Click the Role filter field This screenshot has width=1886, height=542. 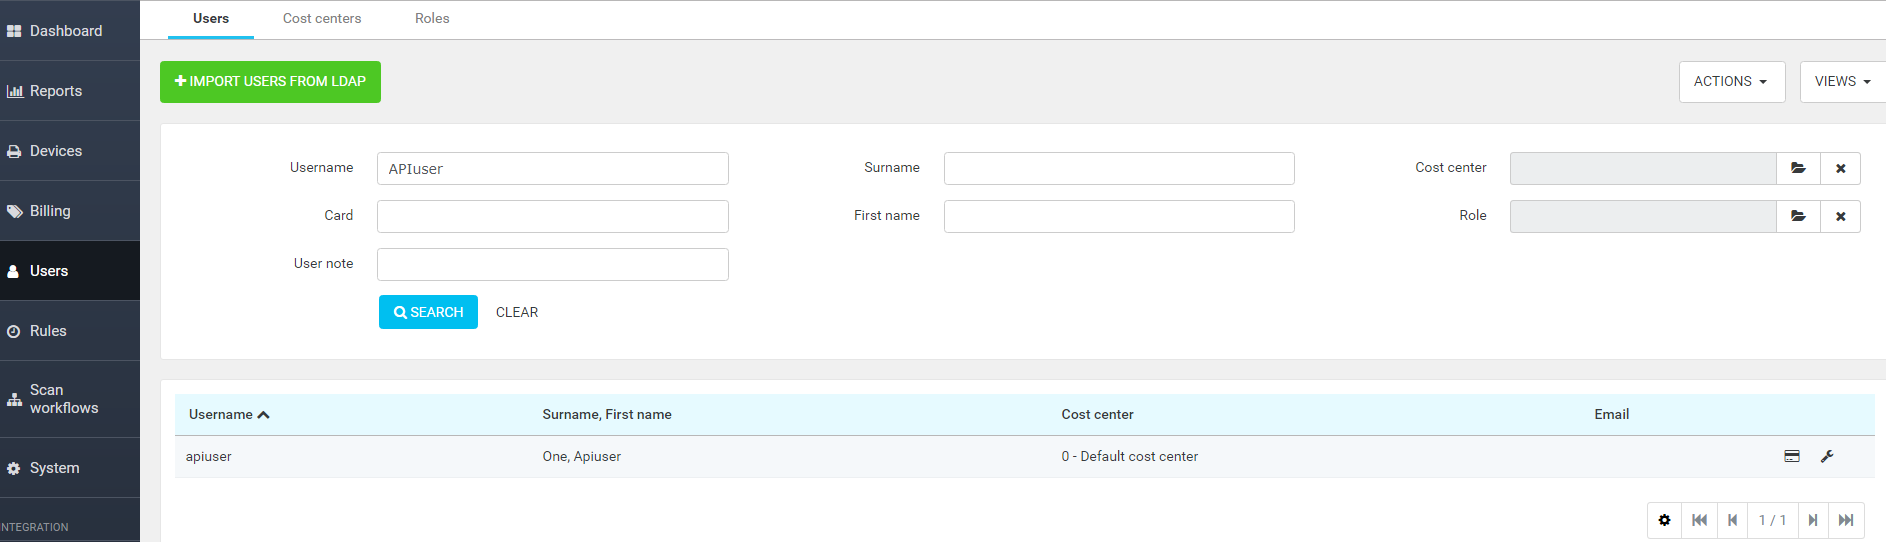pyautogui.click(x=1643, y=216)
